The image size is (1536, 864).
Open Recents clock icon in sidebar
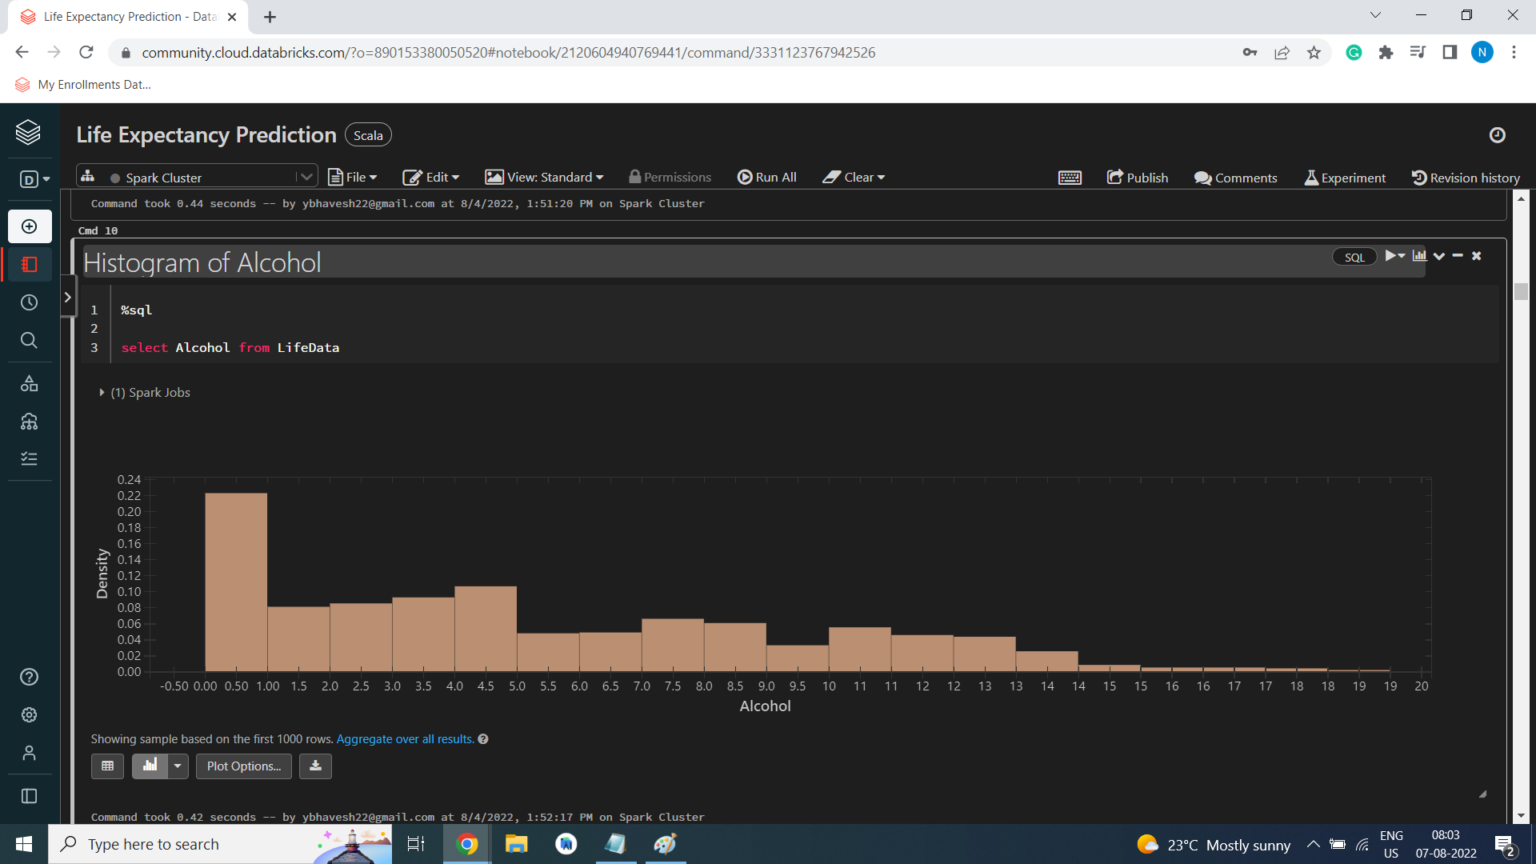click(29, 302)
